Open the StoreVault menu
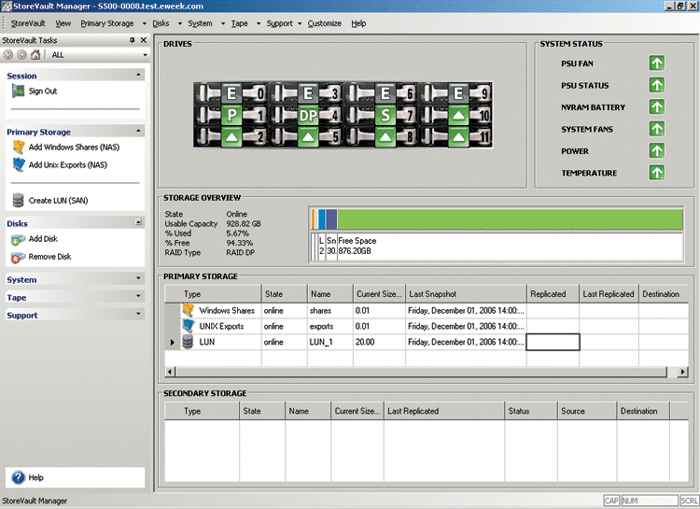 (28, 23)
